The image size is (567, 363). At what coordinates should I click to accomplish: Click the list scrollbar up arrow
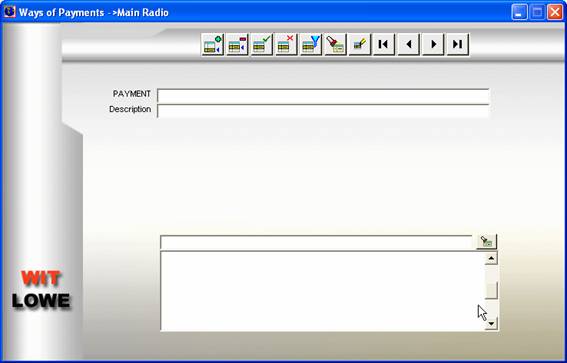[x=491, y=258]
